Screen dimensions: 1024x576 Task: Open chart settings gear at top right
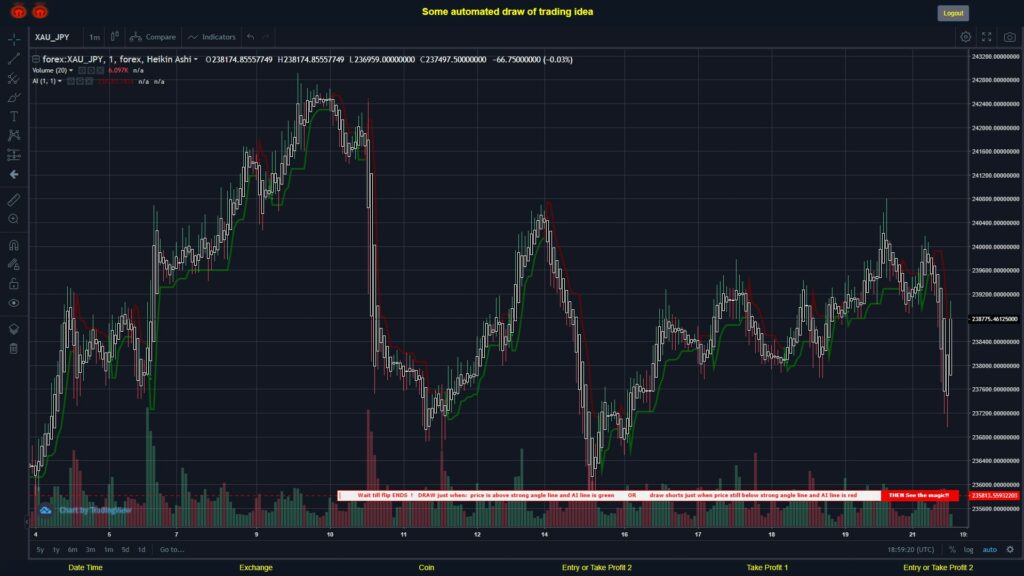[965, 37]
